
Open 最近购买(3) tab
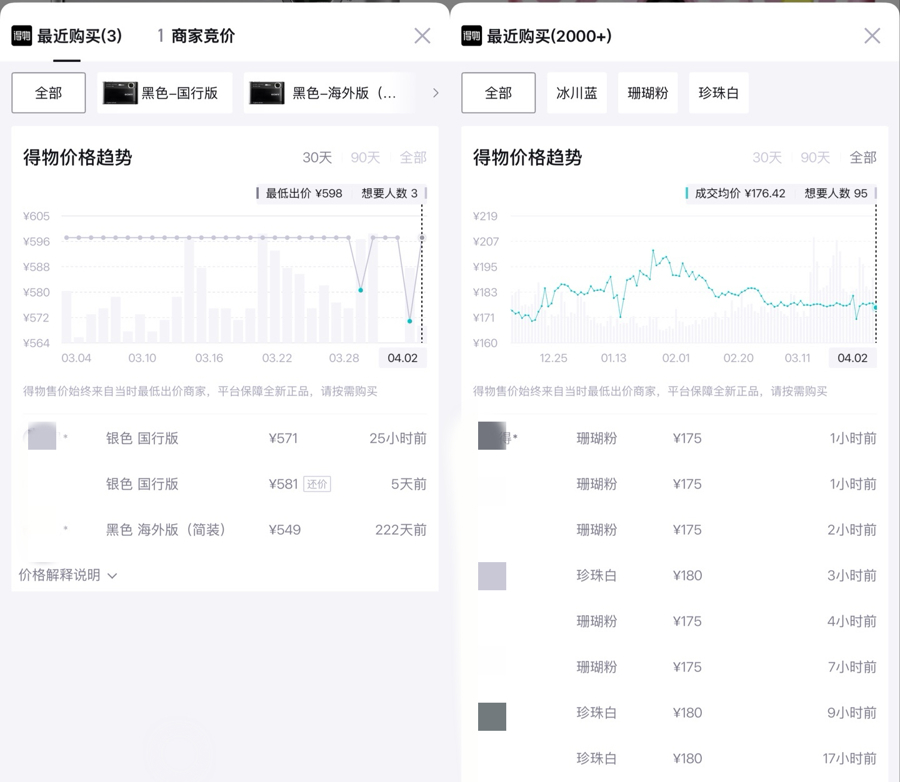(79, 36)
